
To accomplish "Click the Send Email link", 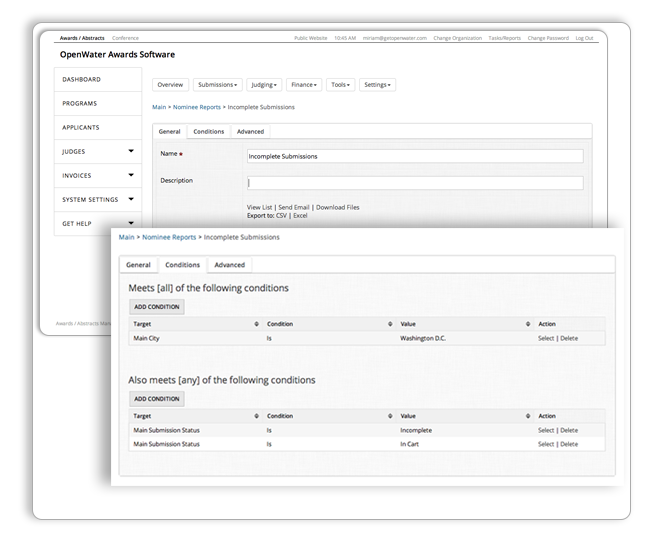I will tap(293, 207).
